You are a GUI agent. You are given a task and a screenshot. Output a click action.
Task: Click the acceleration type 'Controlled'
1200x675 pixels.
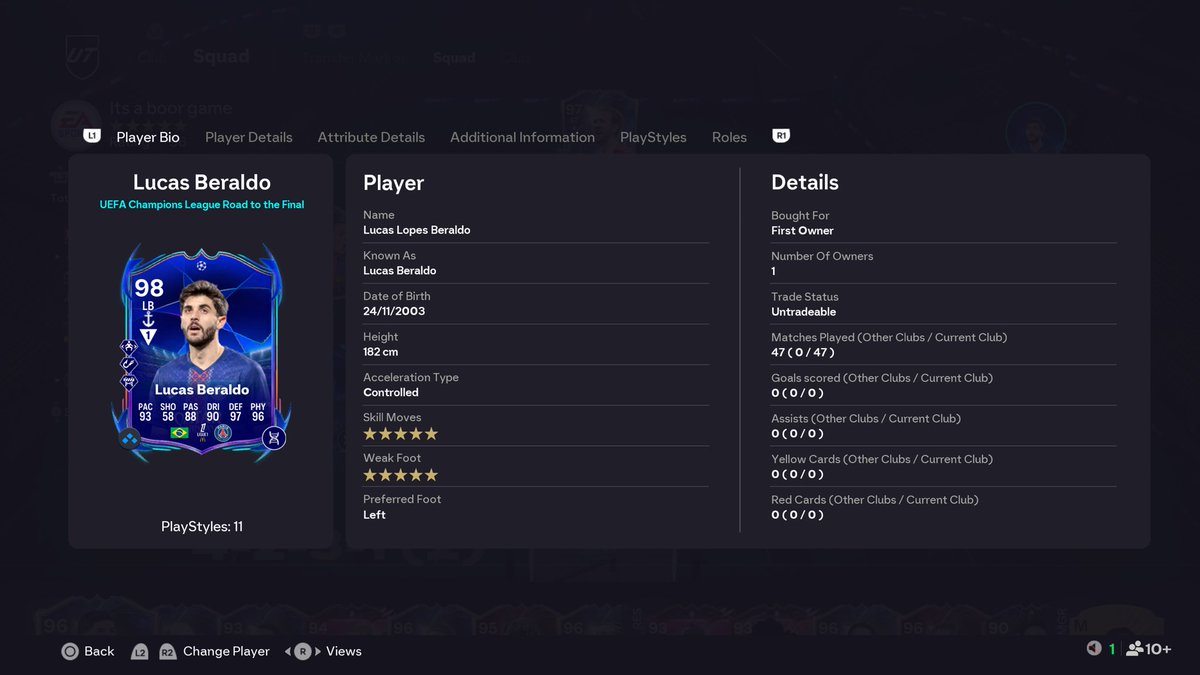391,393
